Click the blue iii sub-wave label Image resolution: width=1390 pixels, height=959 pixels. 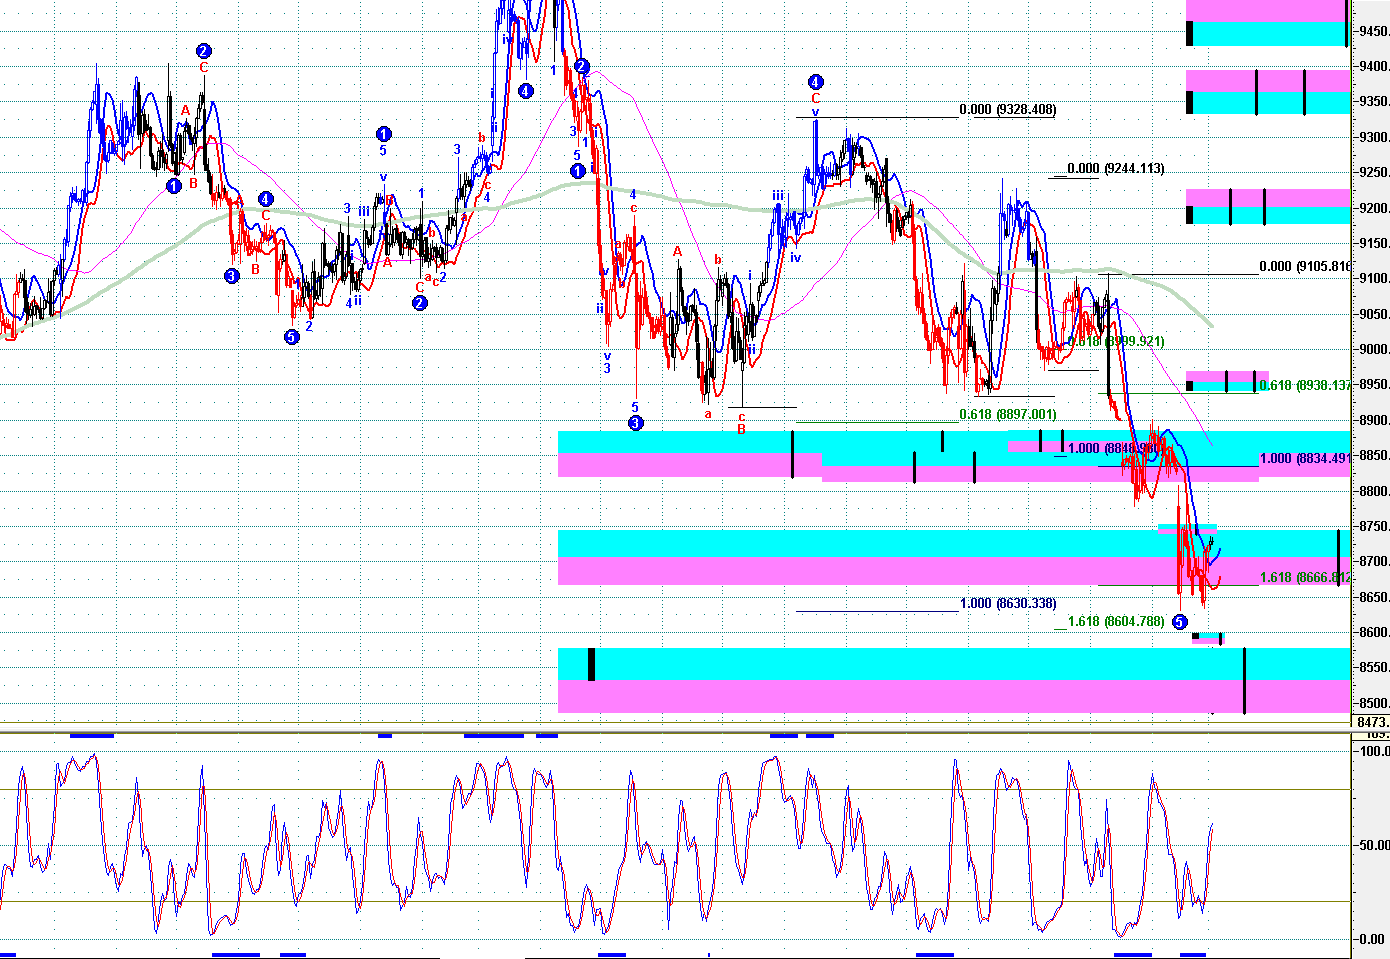click(777, 196)
